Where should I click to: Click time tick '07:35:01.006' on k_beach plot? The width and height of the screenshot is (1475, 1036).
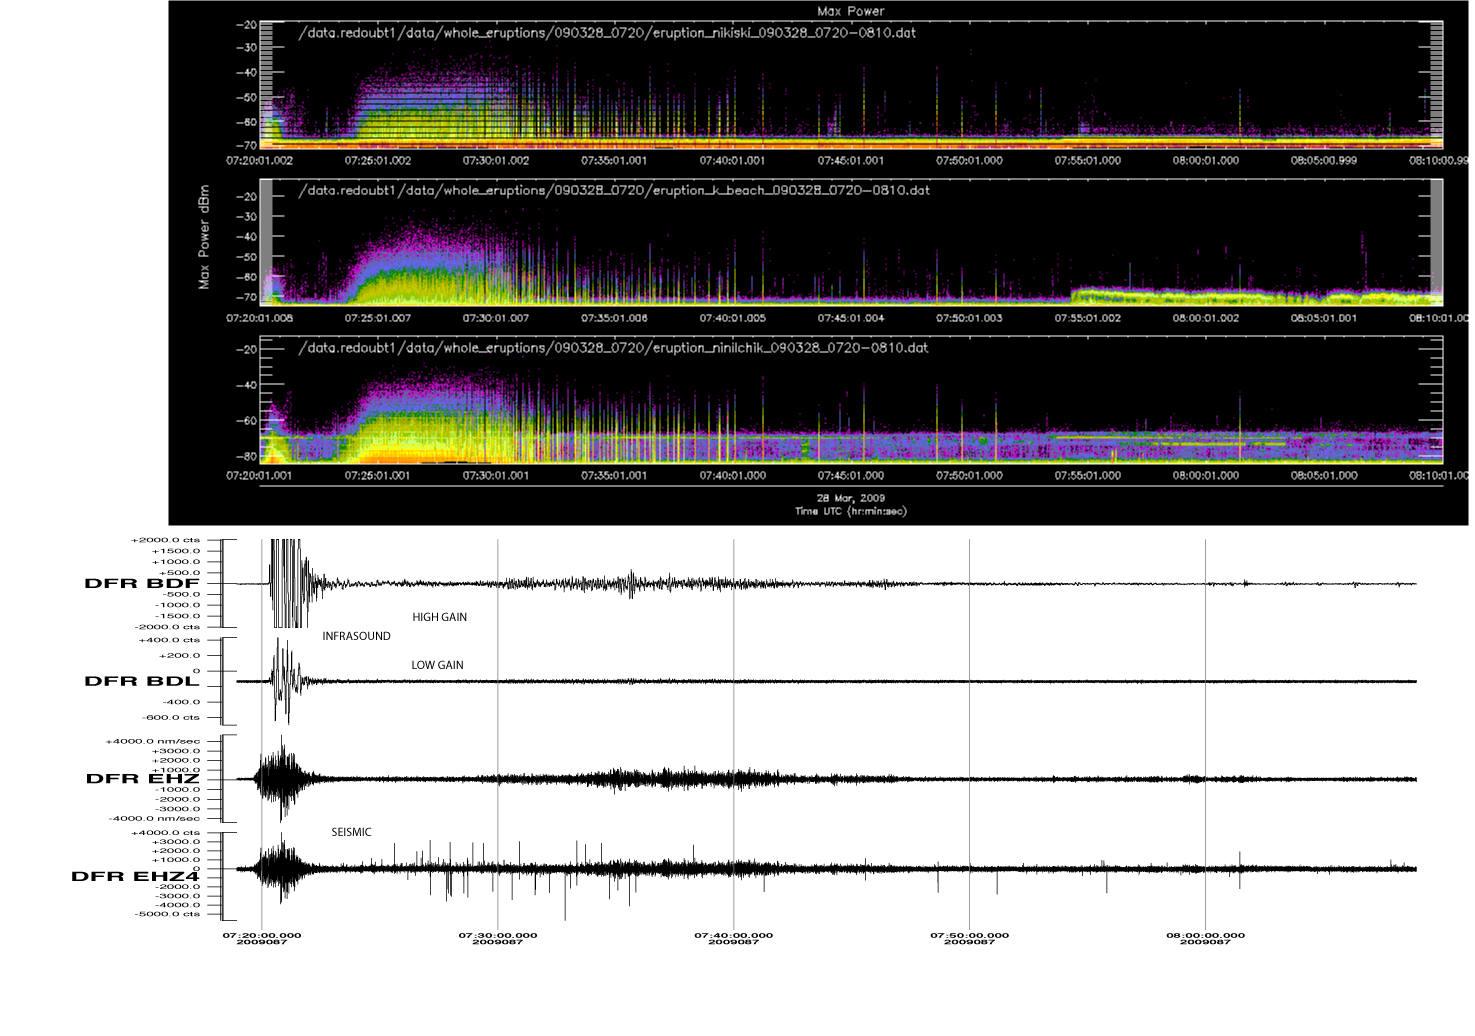[x=614, y=318]
